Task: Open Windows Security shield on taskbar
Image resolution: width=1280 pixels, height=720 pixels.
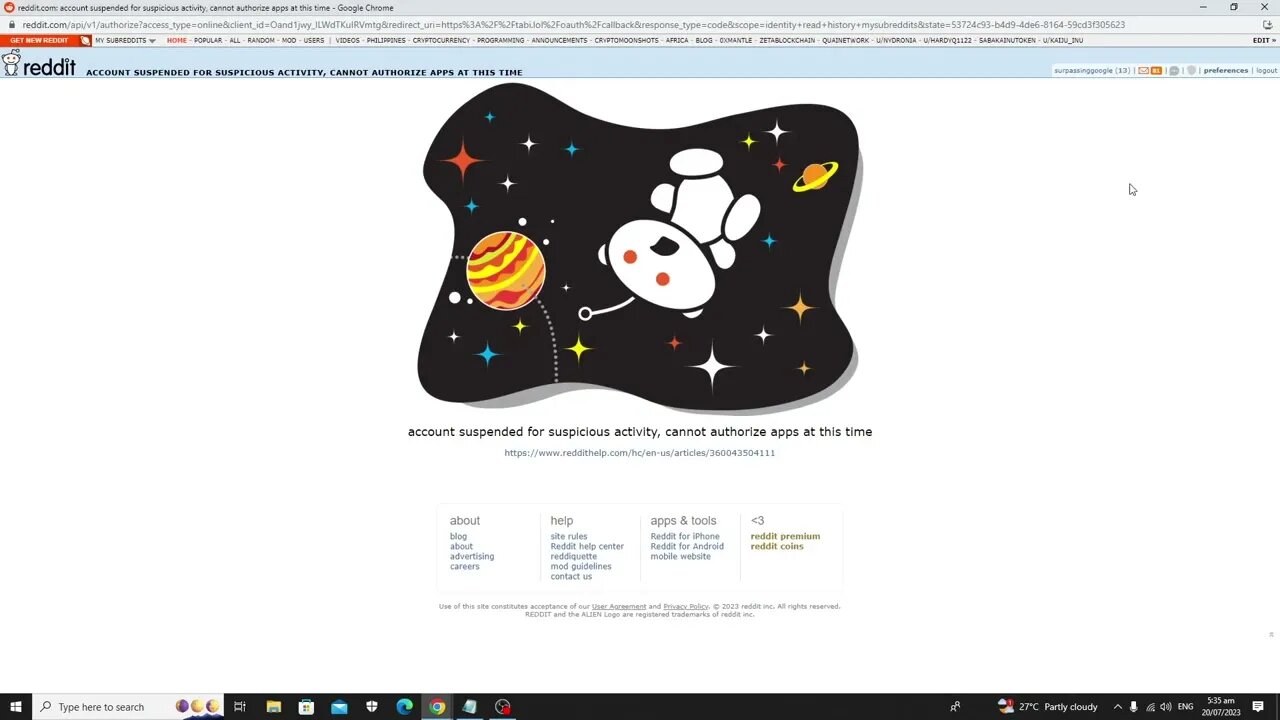Action: 372,707
